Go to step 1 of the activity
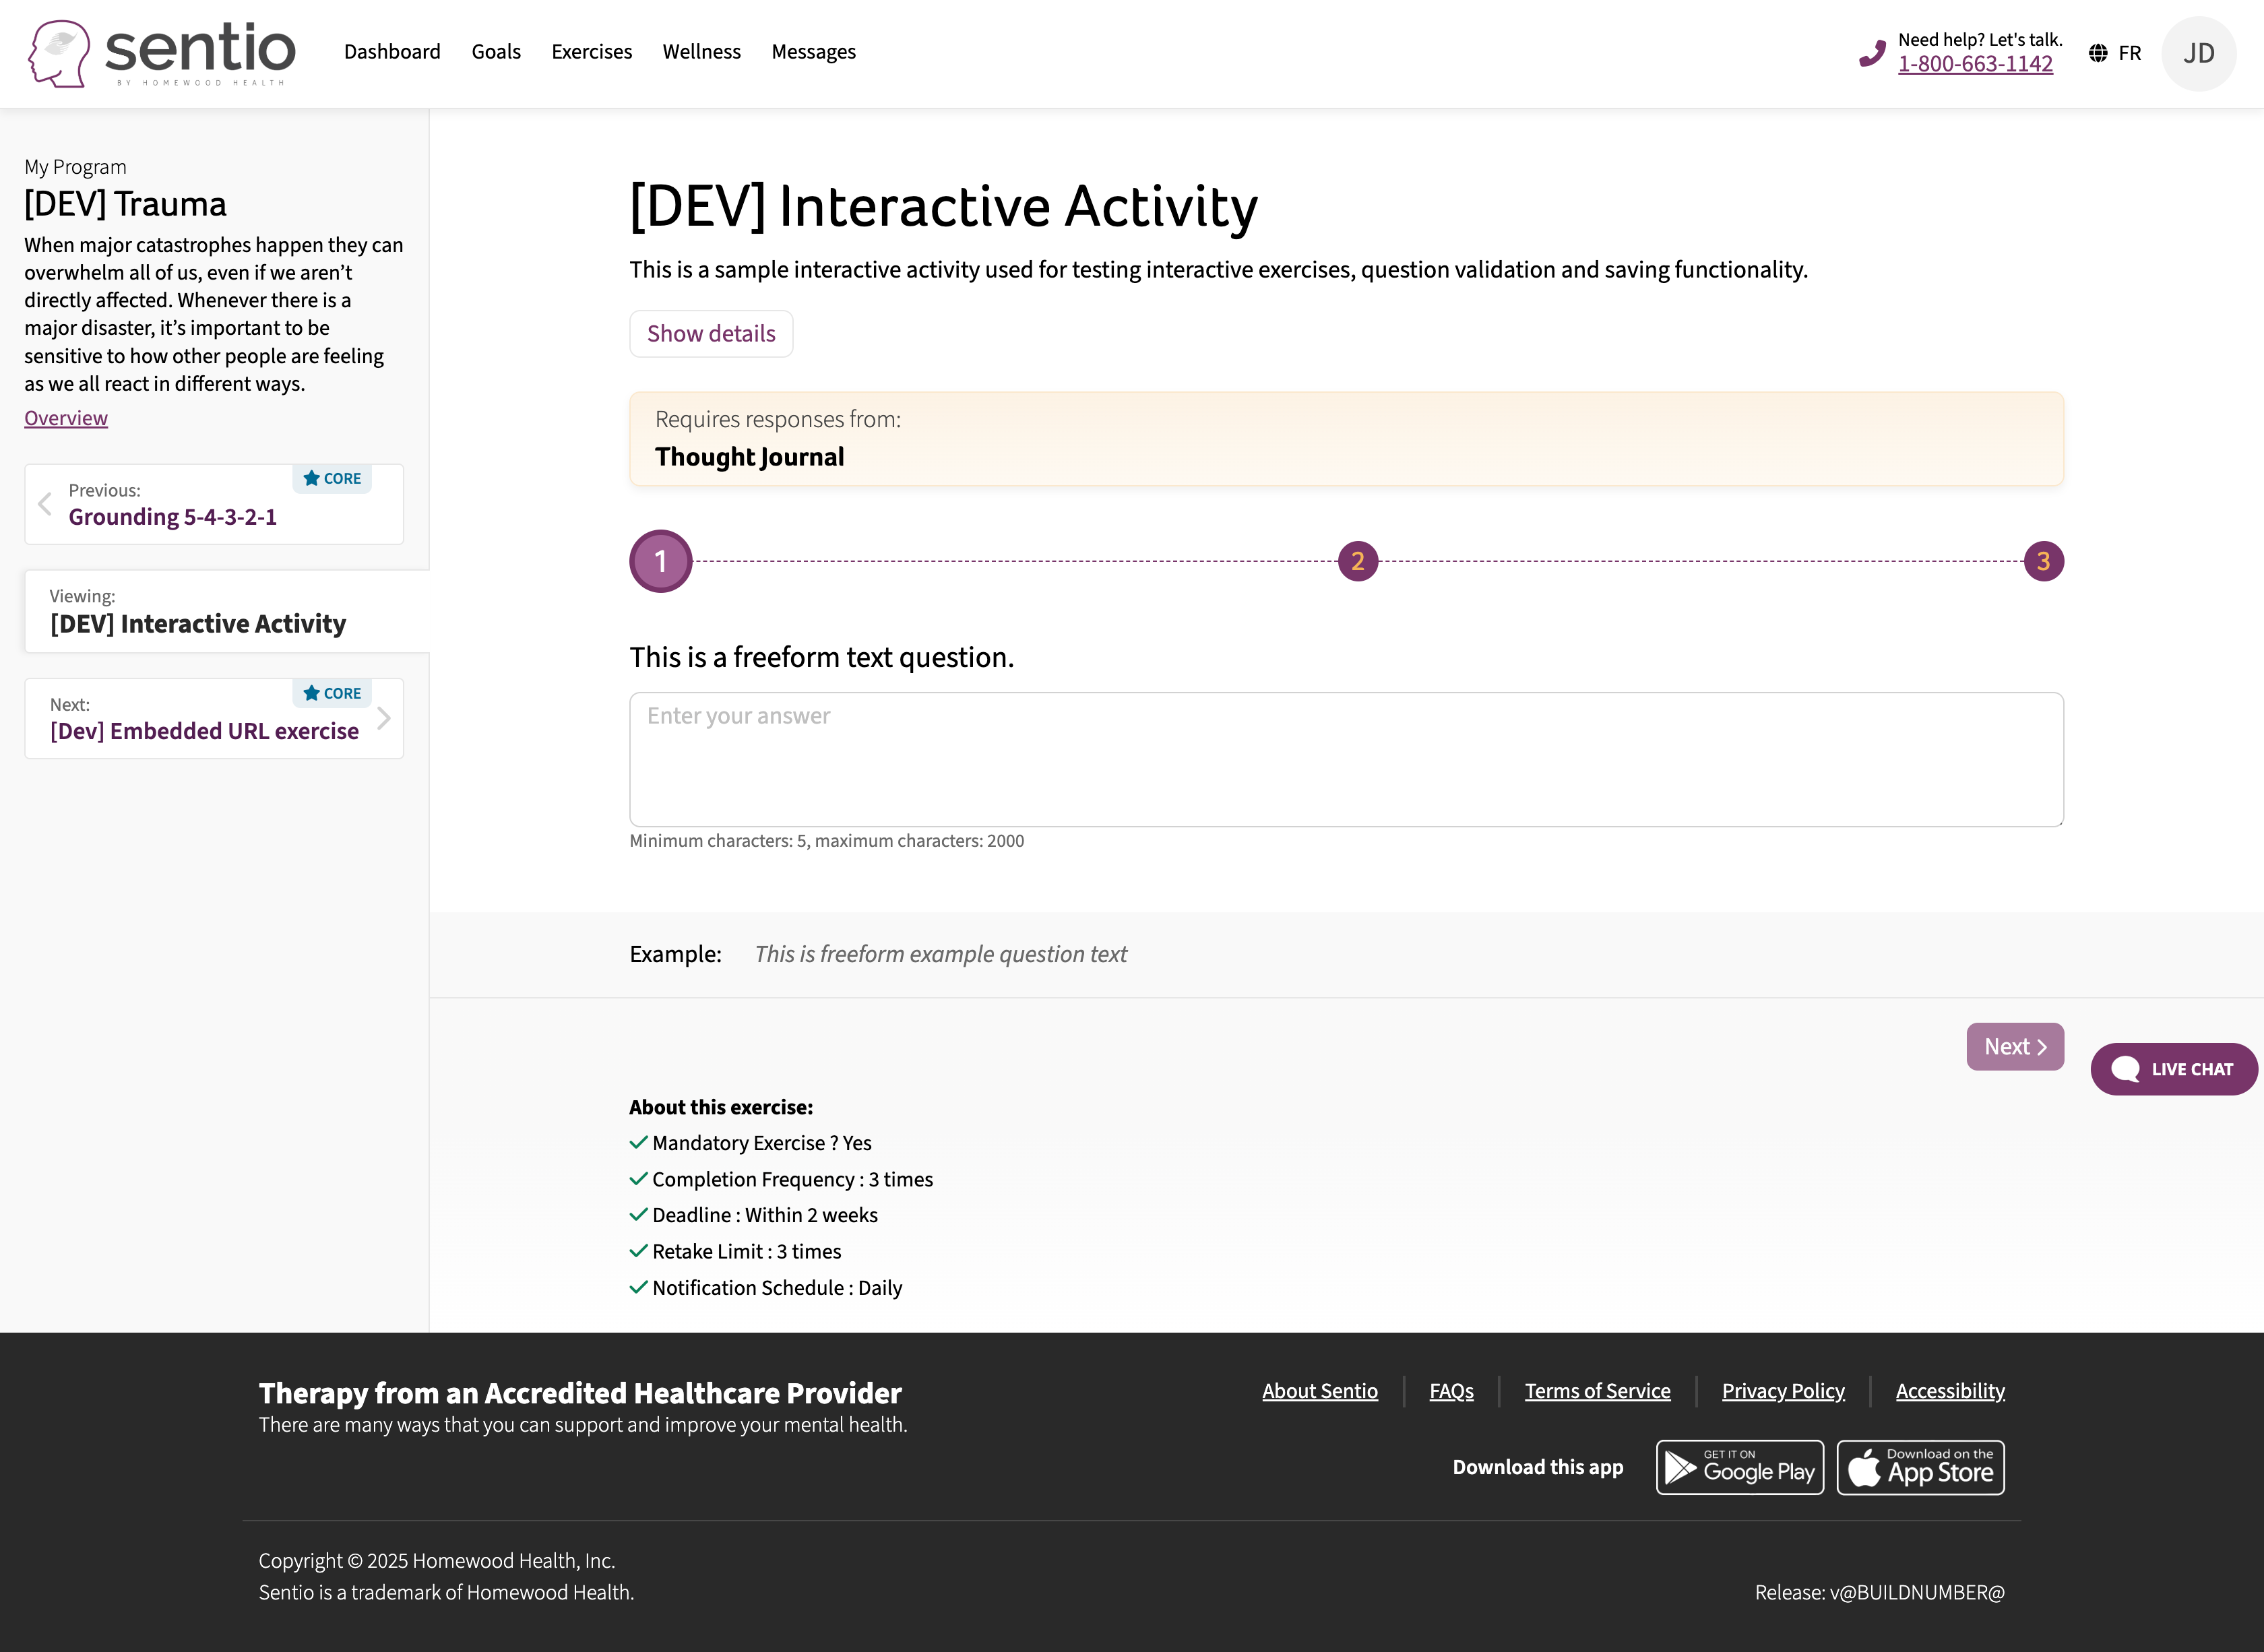The height and width of the screenshot is (1652, 2264). tap(660, 561)
